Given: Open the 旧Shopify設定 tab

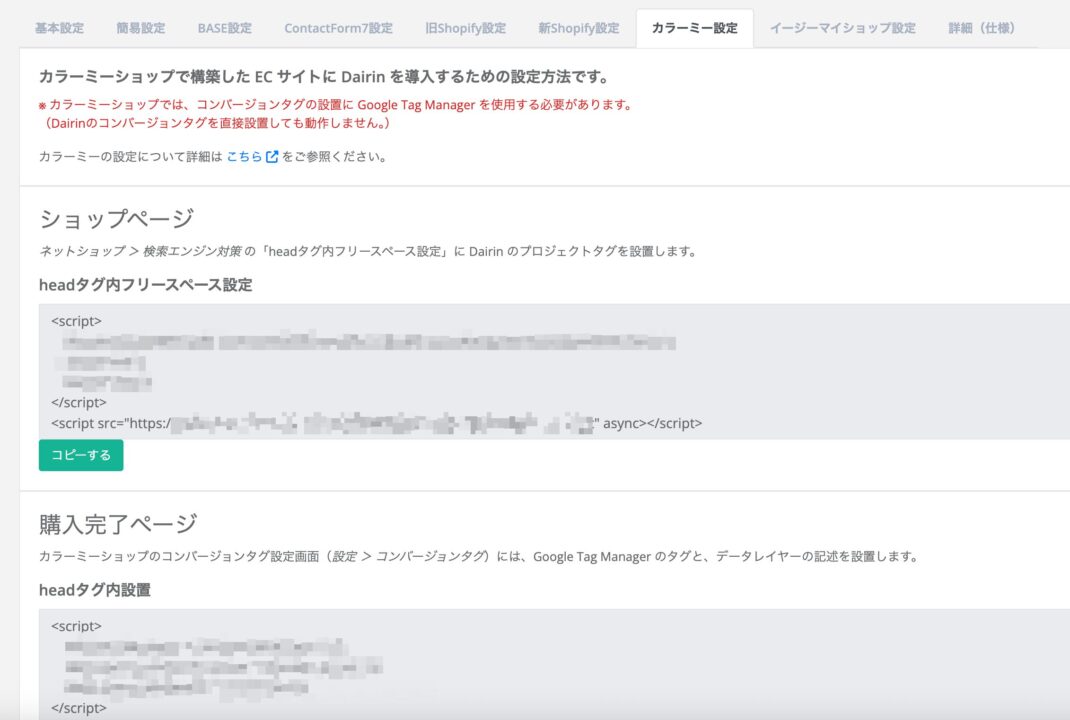Looking at the screenshot, I should pyautogui.click(x=465, y=28).
